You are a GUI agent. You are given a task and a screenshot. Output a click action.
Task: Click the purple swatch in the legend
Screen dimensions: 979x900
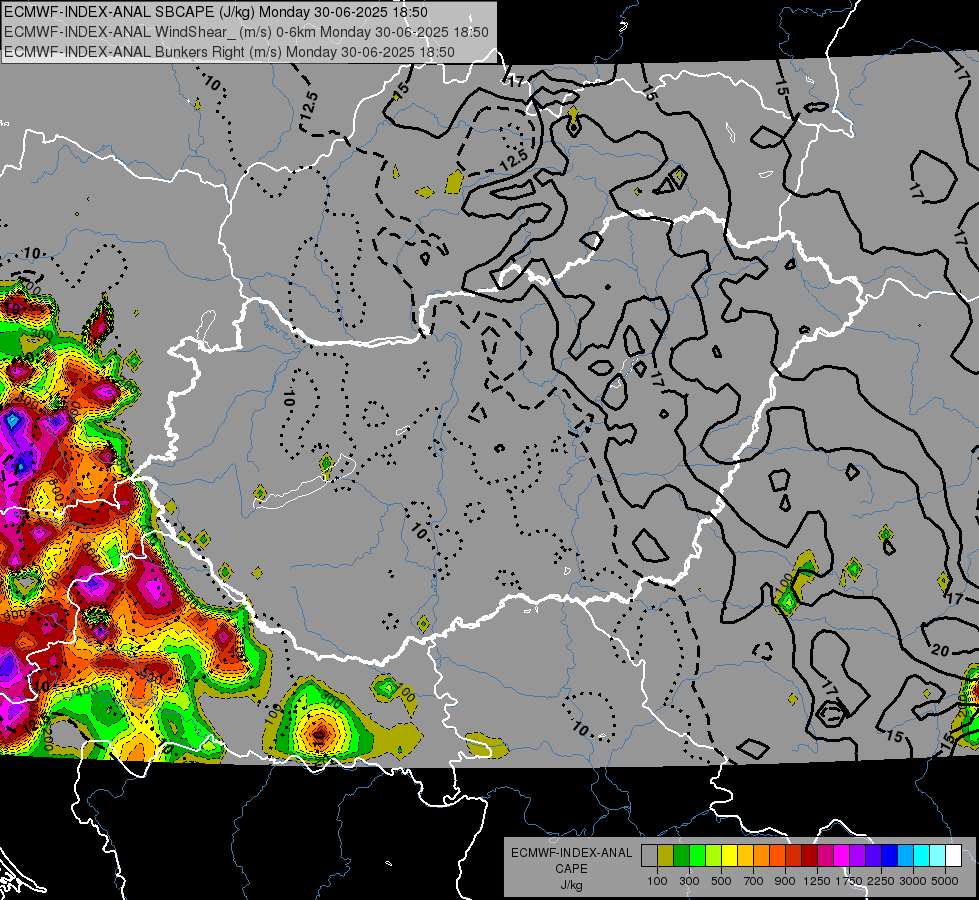click(858, 856)
